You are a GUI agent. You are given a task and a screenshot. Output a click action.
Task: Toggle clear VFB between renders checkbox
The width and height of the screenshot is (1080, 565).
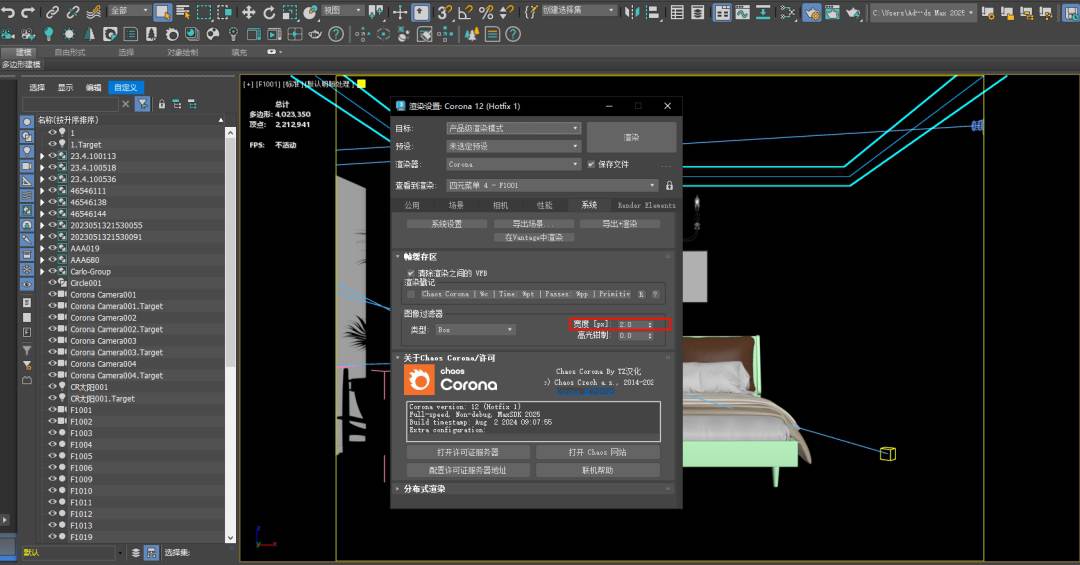pyautogui.click(x=411, y=273)
